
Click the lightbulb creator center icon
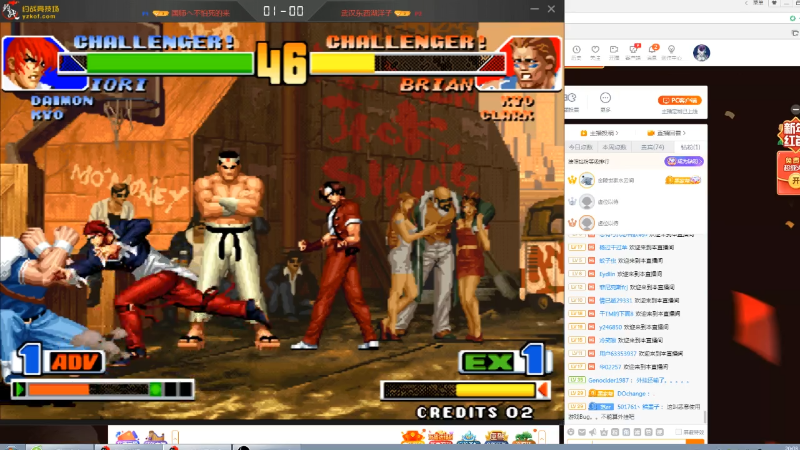(671, 50)
